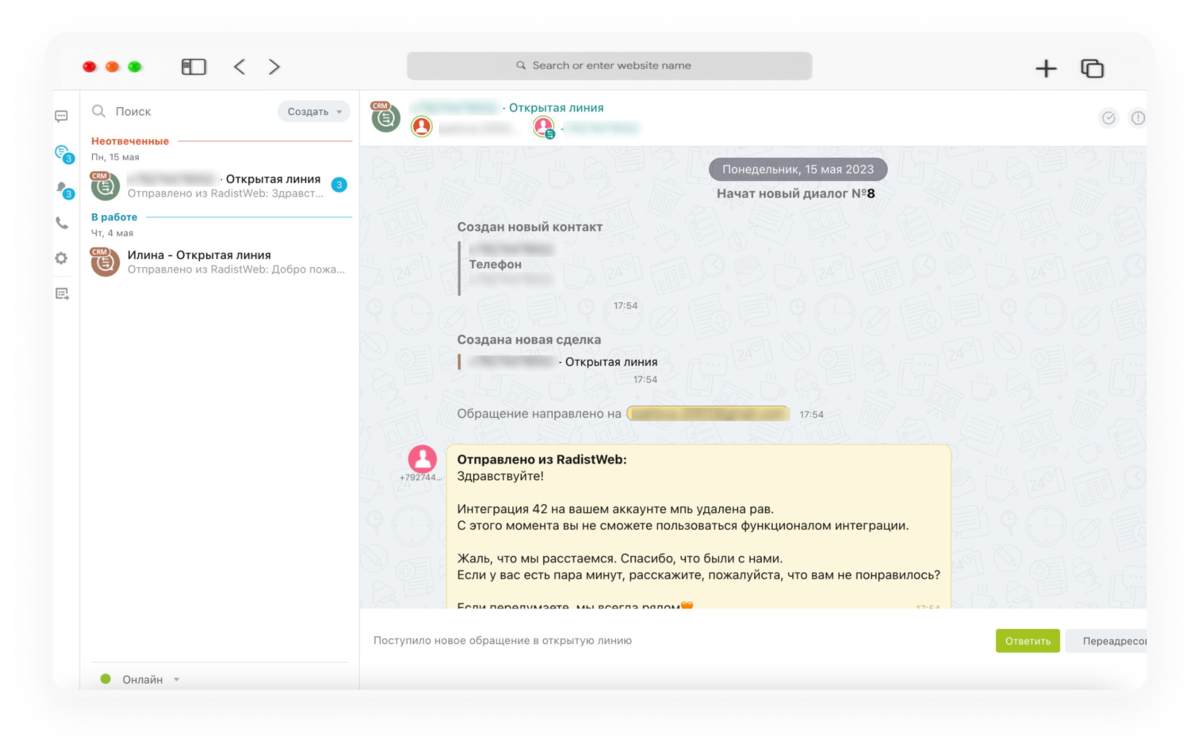Click the Ответить button
Image resolution: width=1200 pixels, height=756 pixels.
coord(1028,641)
